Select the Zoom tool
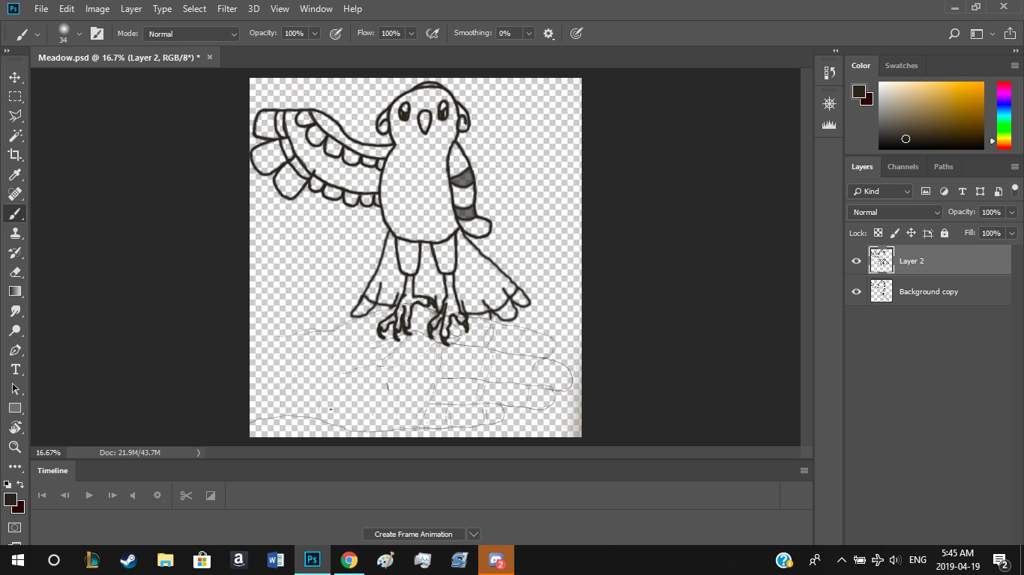The image size is (1024, 575). (x=15, y=448)
